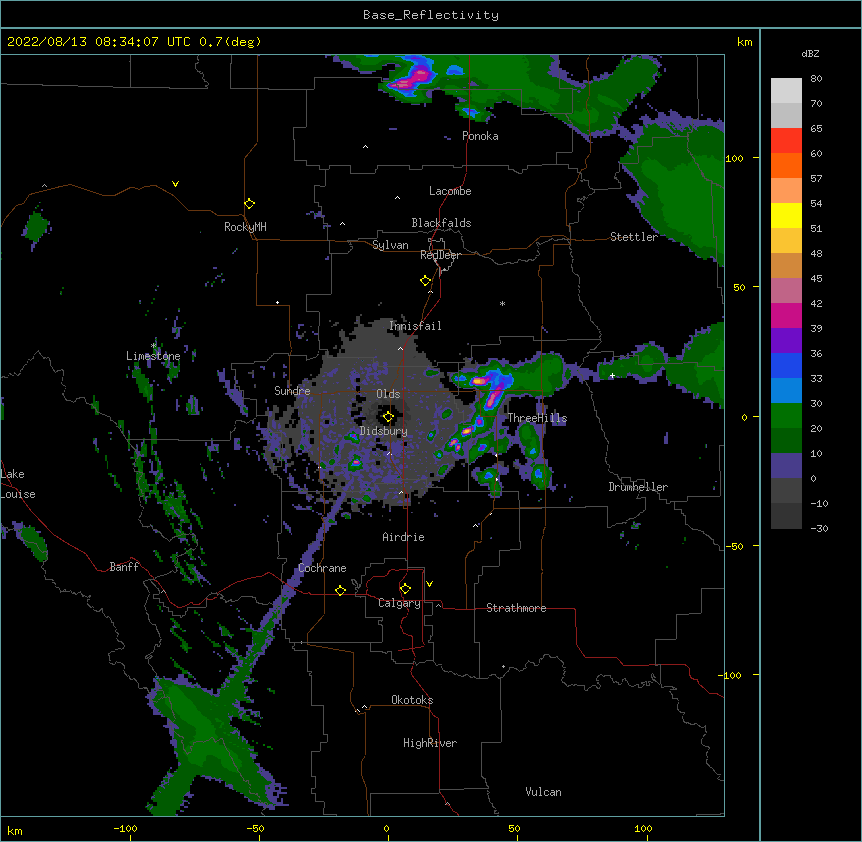Click the Ponoka city label
Viewport: 862px width, 842px height.
[480, 136]
